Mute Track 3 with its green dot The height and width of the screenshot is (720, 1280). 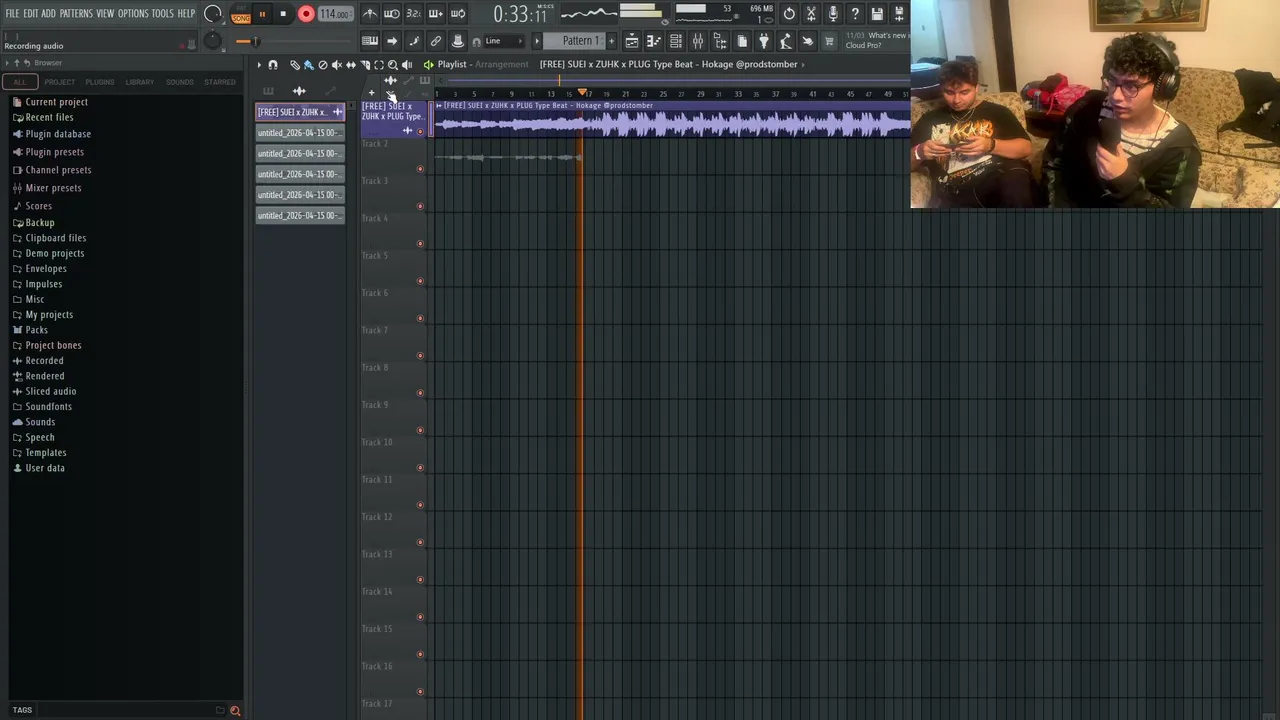420,206
